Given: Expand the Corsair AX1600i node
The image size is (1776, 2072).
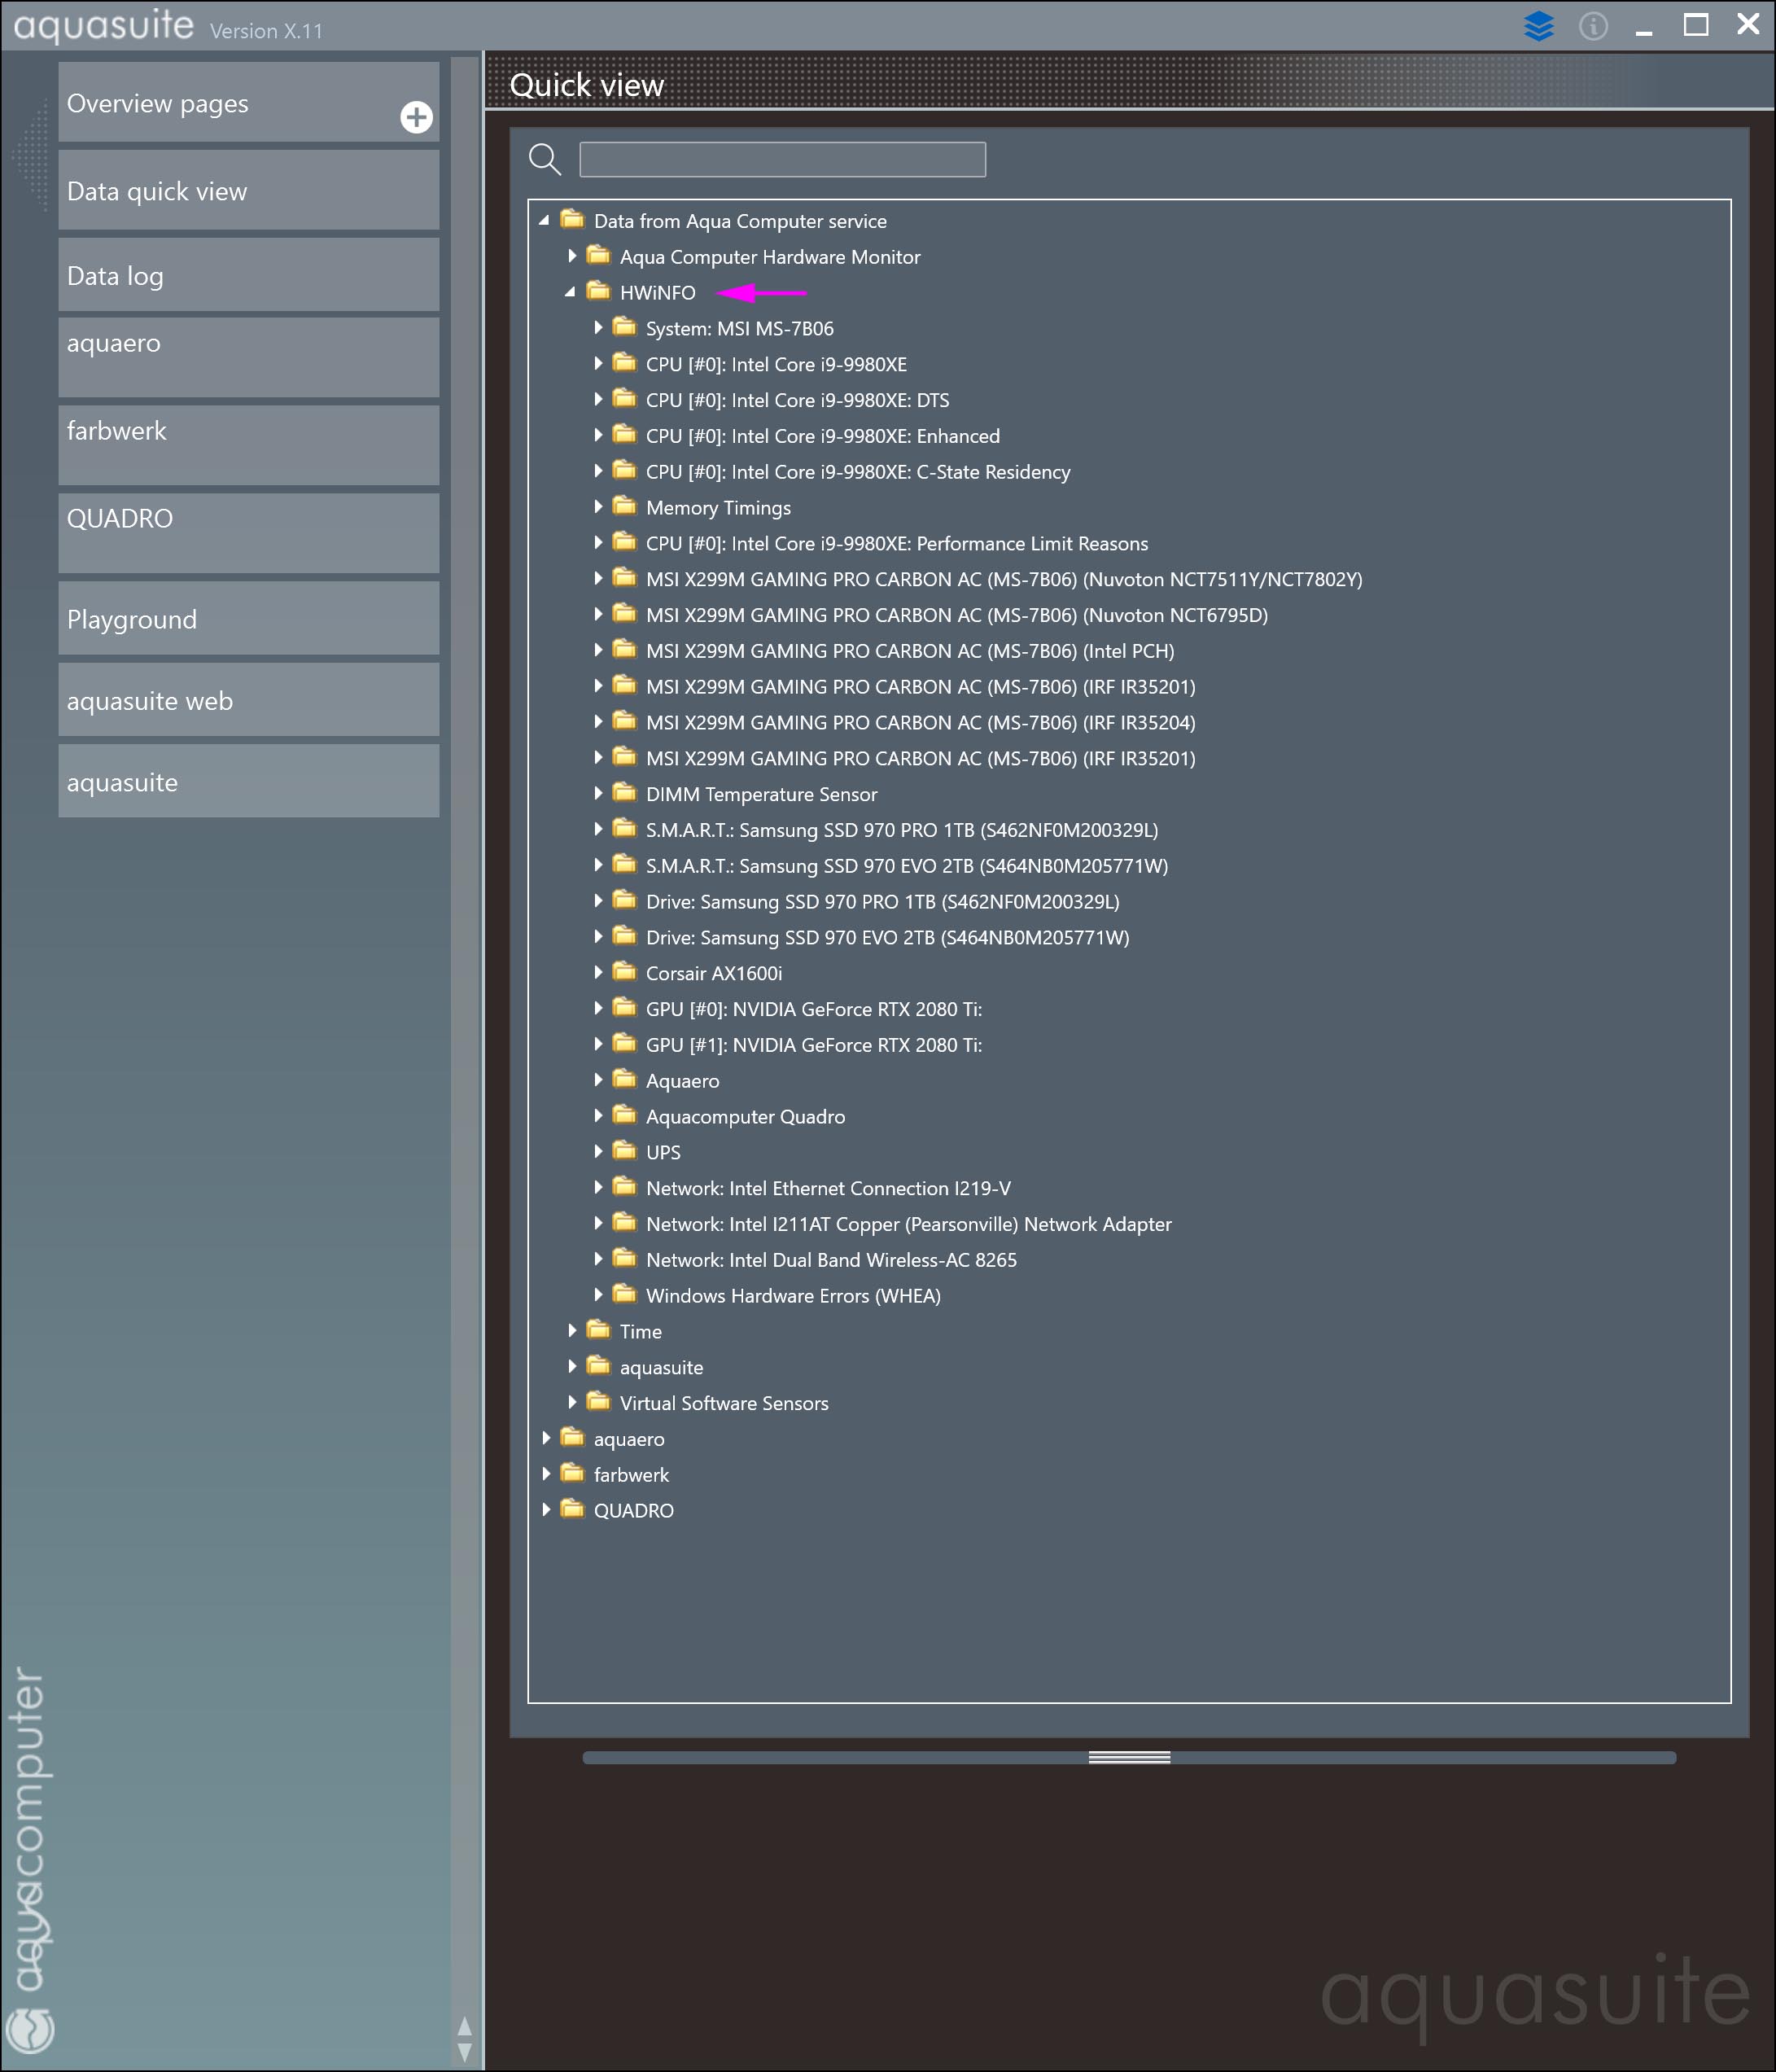Looking at the screenshot, I should click(598, 973).
